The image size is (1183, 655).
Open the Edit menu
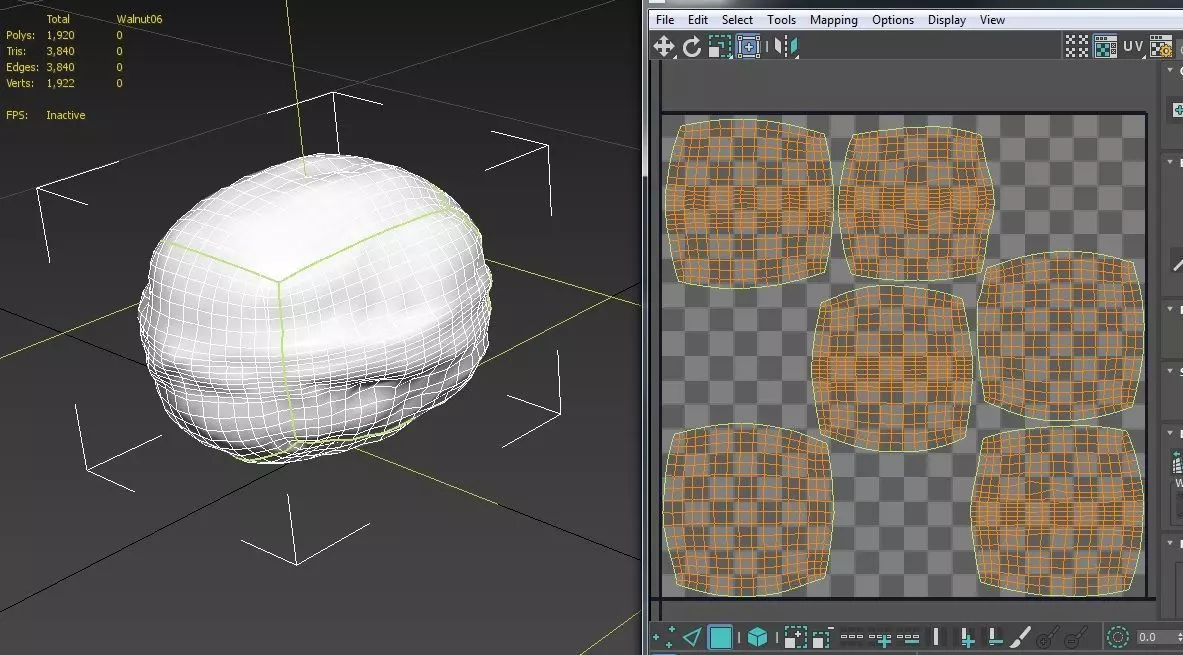tap(698, 20)
